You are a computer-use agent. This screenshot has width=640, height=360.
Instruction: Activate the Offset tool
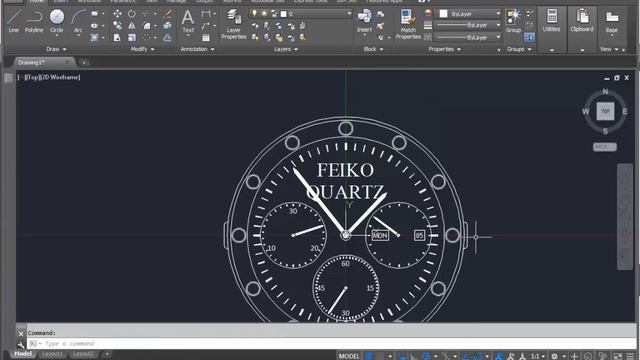point(167,38)
